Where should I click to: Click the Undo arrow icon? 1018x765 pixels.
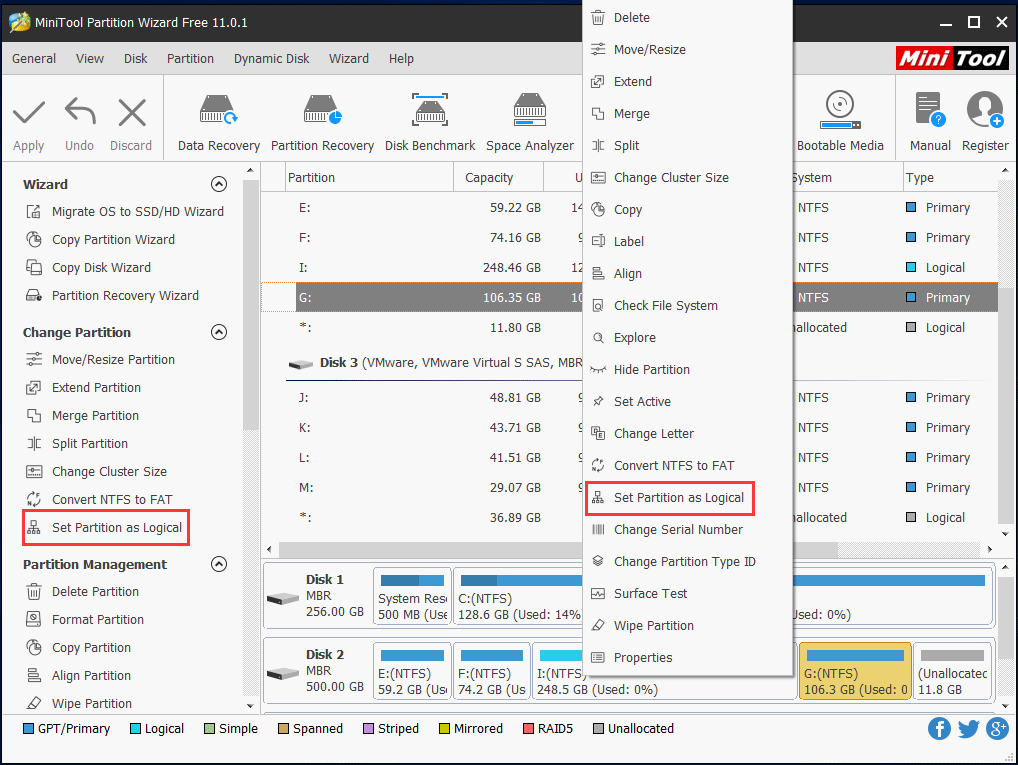click(80, 112)
